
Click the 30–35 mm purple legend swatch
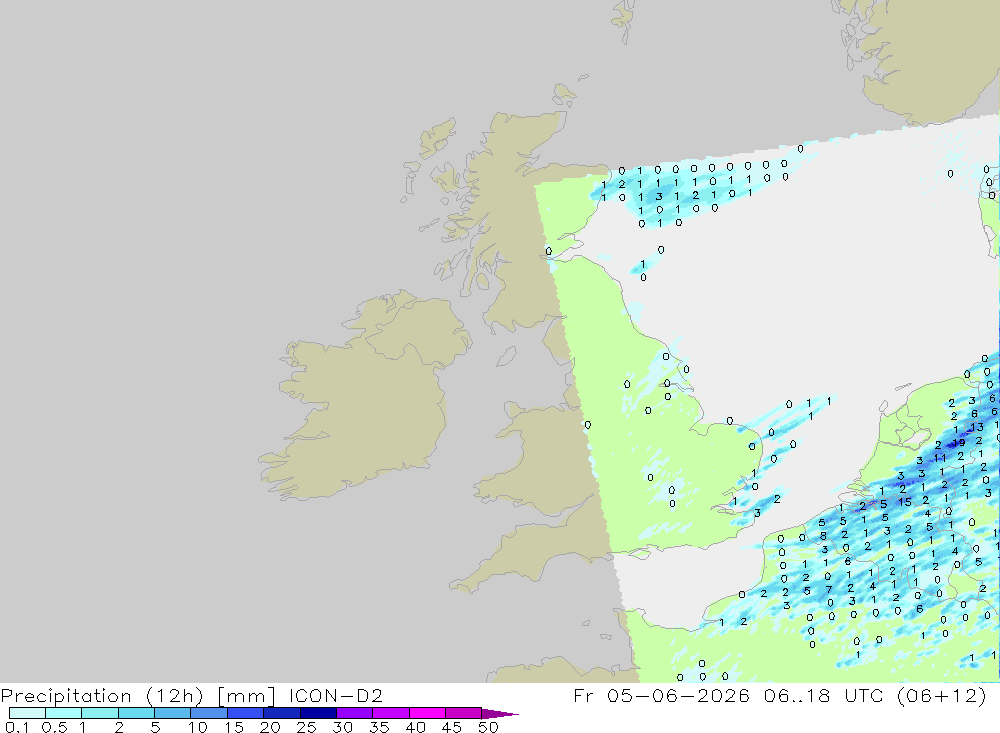click(x=355, y=713)
